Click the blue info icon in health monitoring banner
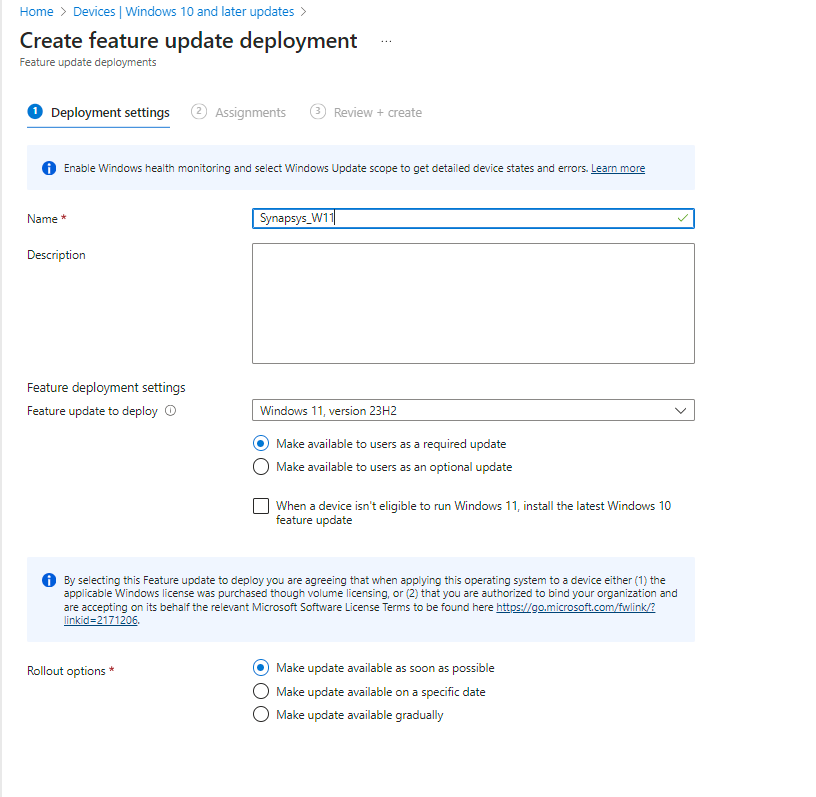 tap(49, 168)
